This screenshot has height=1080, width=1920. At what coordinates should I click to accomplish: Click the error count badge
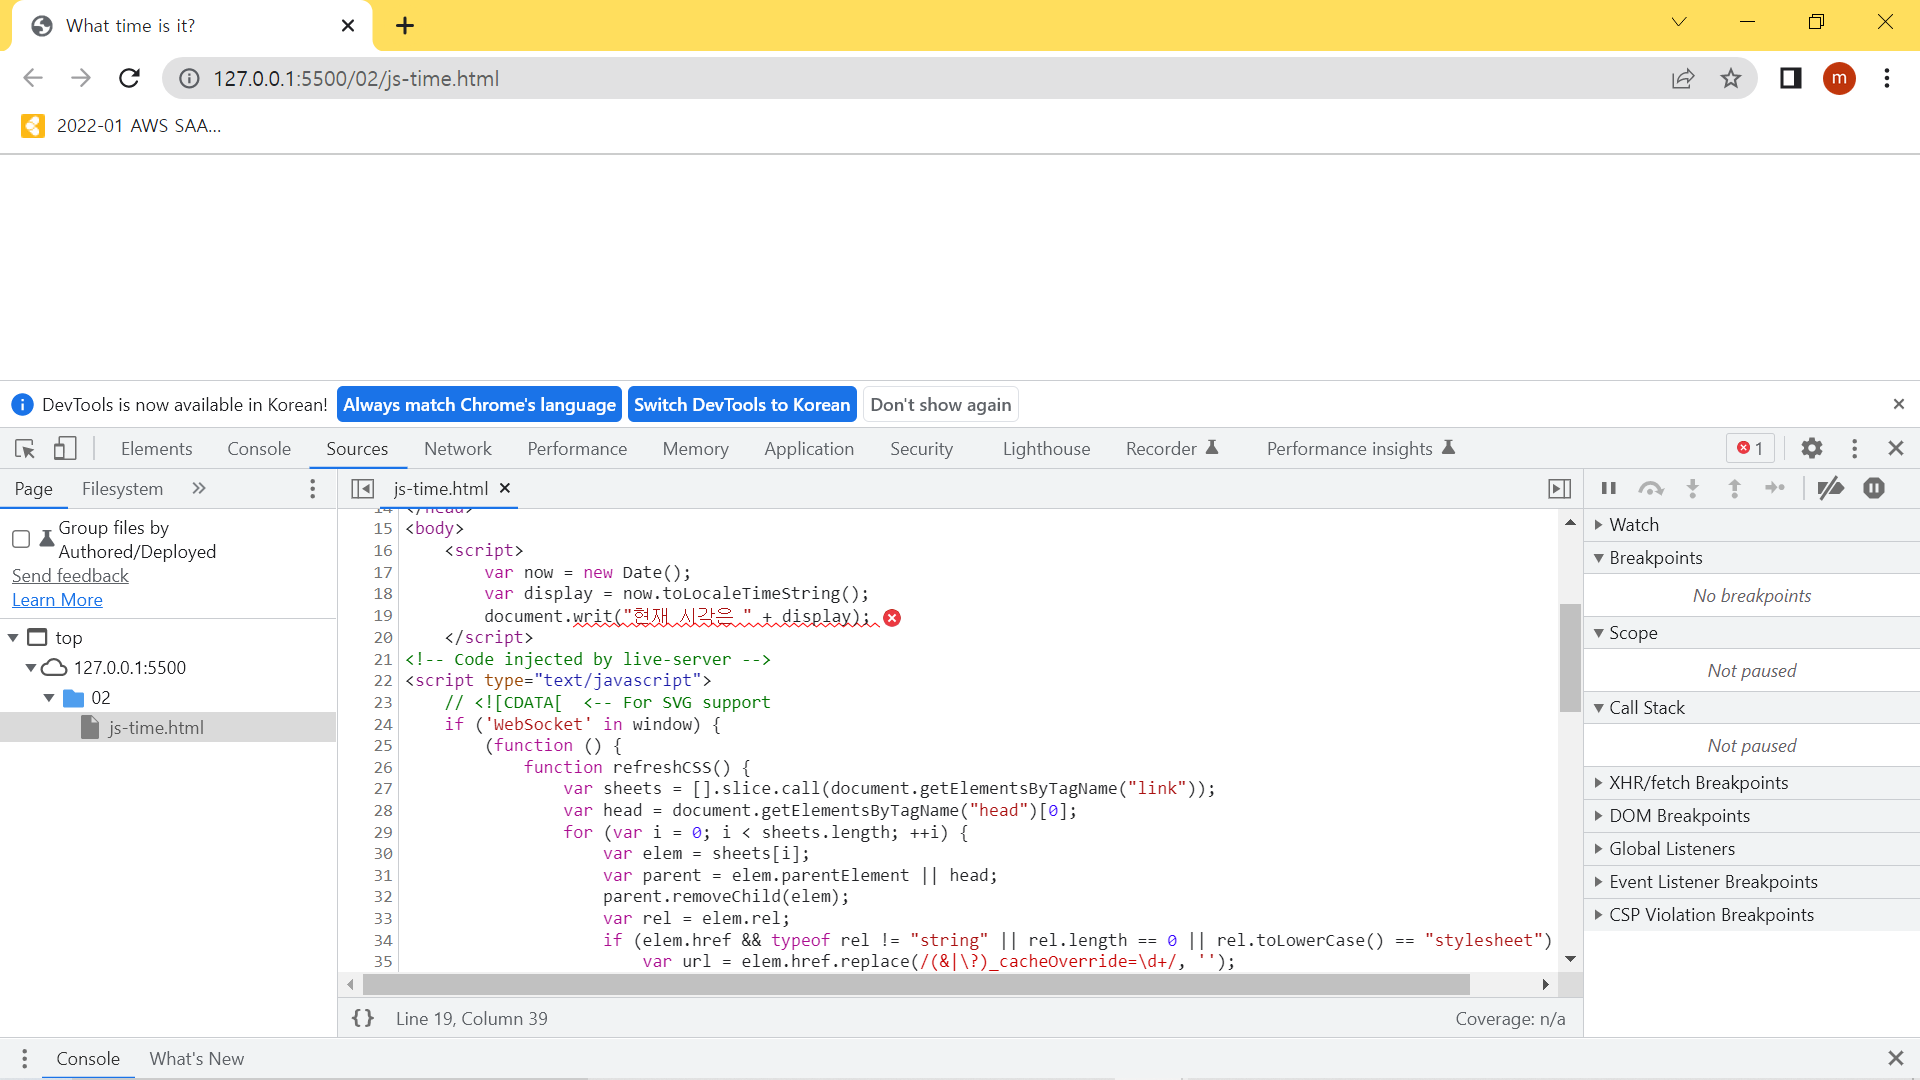tap(1750, 449)
